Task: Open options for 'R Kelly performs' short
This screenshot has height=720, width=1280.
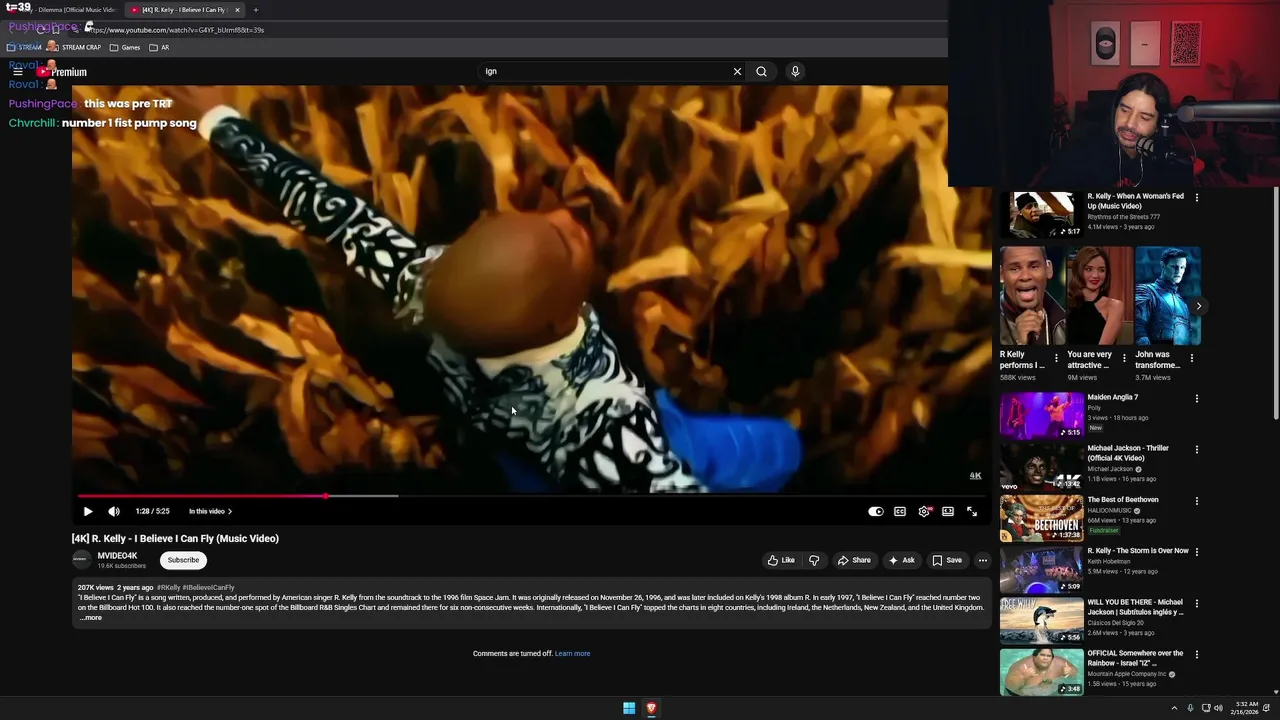Action: click(x=1056, y=358)
